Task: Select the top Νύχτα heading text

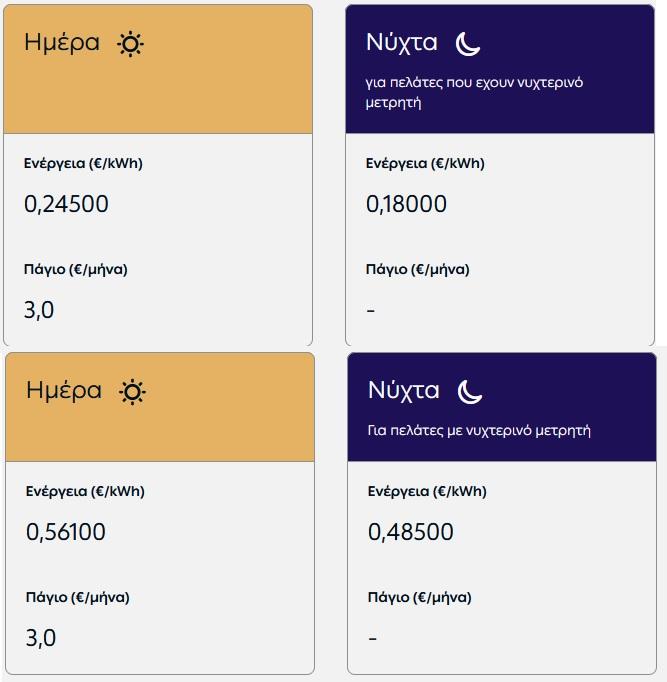Action: (402, 43)
